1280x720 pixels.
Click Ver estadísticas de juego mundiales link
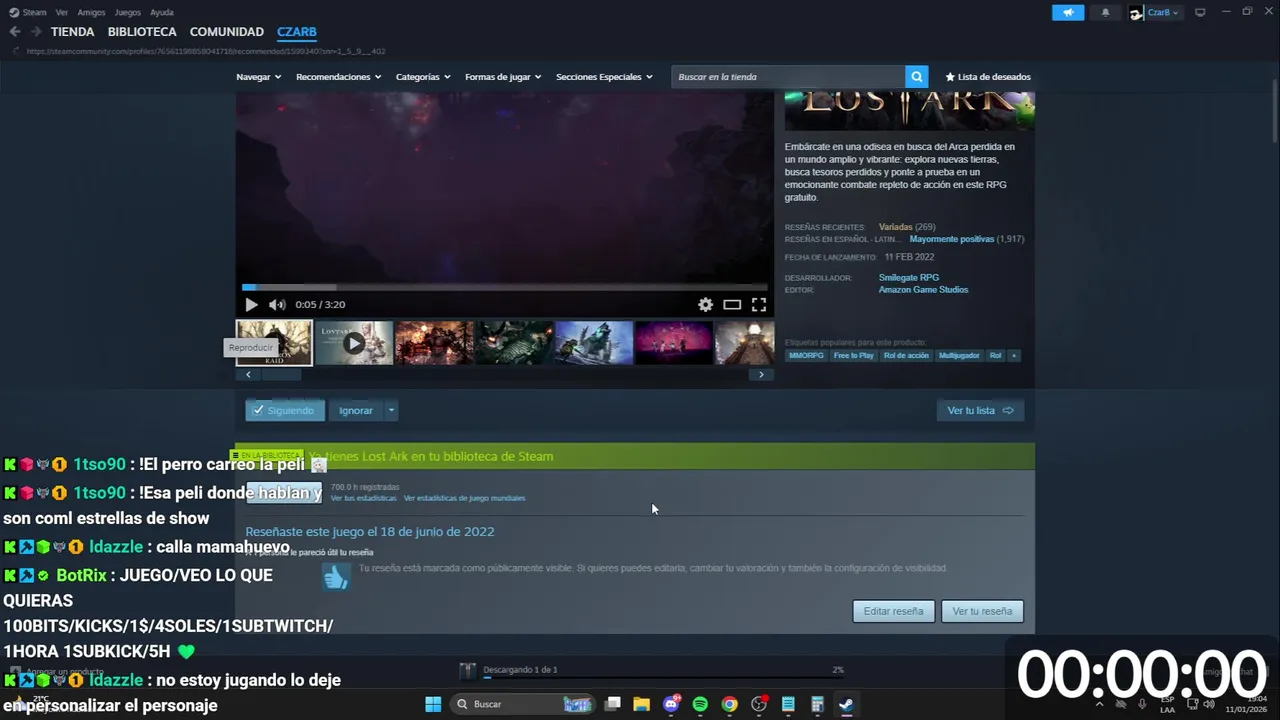(464, 498)
